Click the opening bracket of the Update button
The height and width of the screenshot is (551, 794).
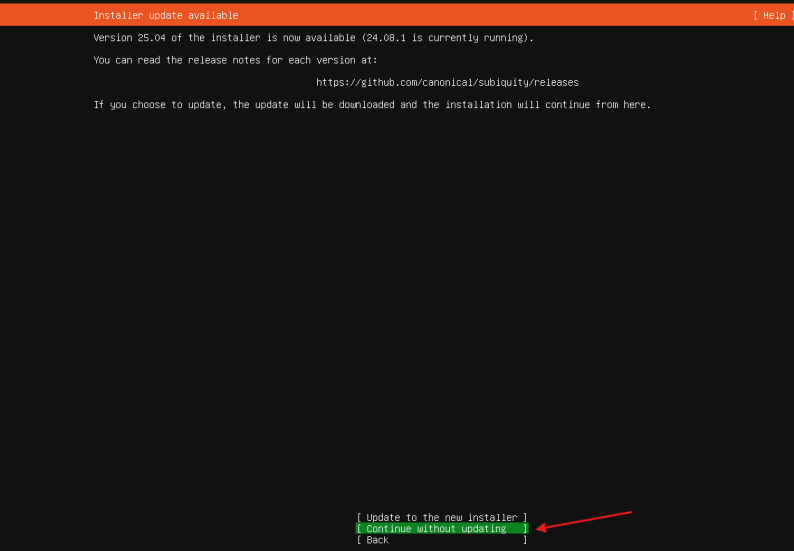click(x=359, y=517)
